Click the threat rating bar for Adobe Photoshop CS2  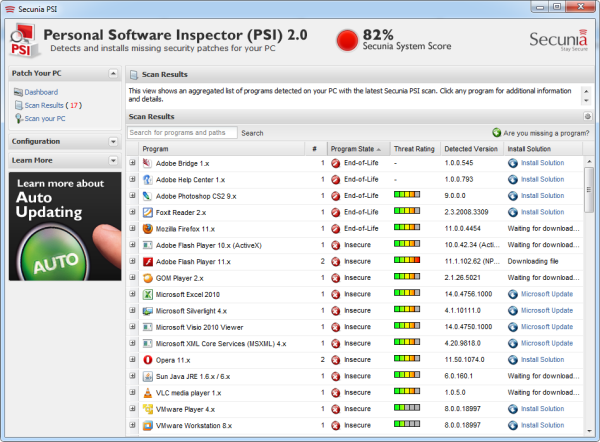pos(407,194)
